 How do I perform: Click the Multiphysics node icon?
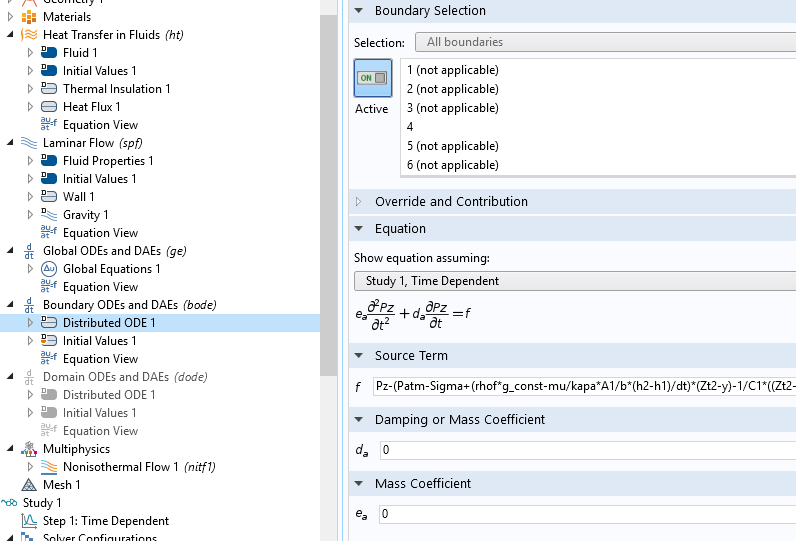click(x=29, y=449)
